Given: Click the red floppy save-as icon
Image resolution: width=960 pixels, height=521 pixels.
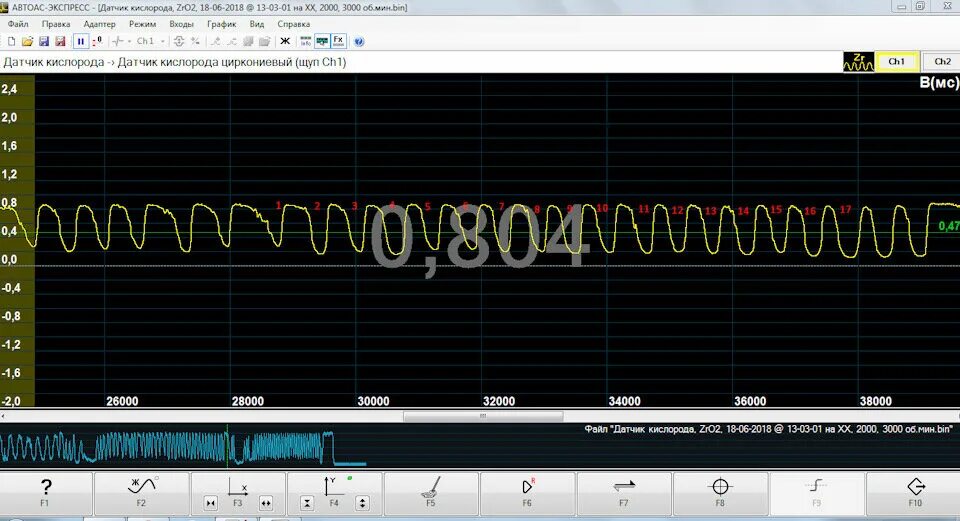Looking at the screenshot, I should (60, 41).
